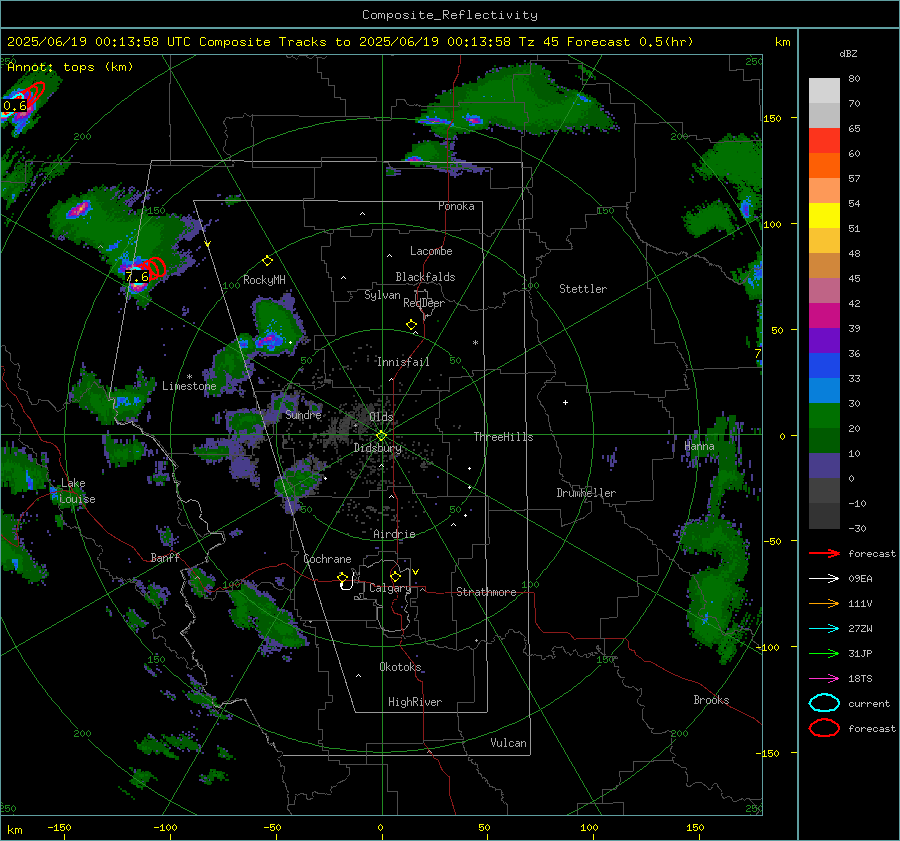The image size is (900, 841).
Task: Select the HighRiver town label
Action: 415,702
